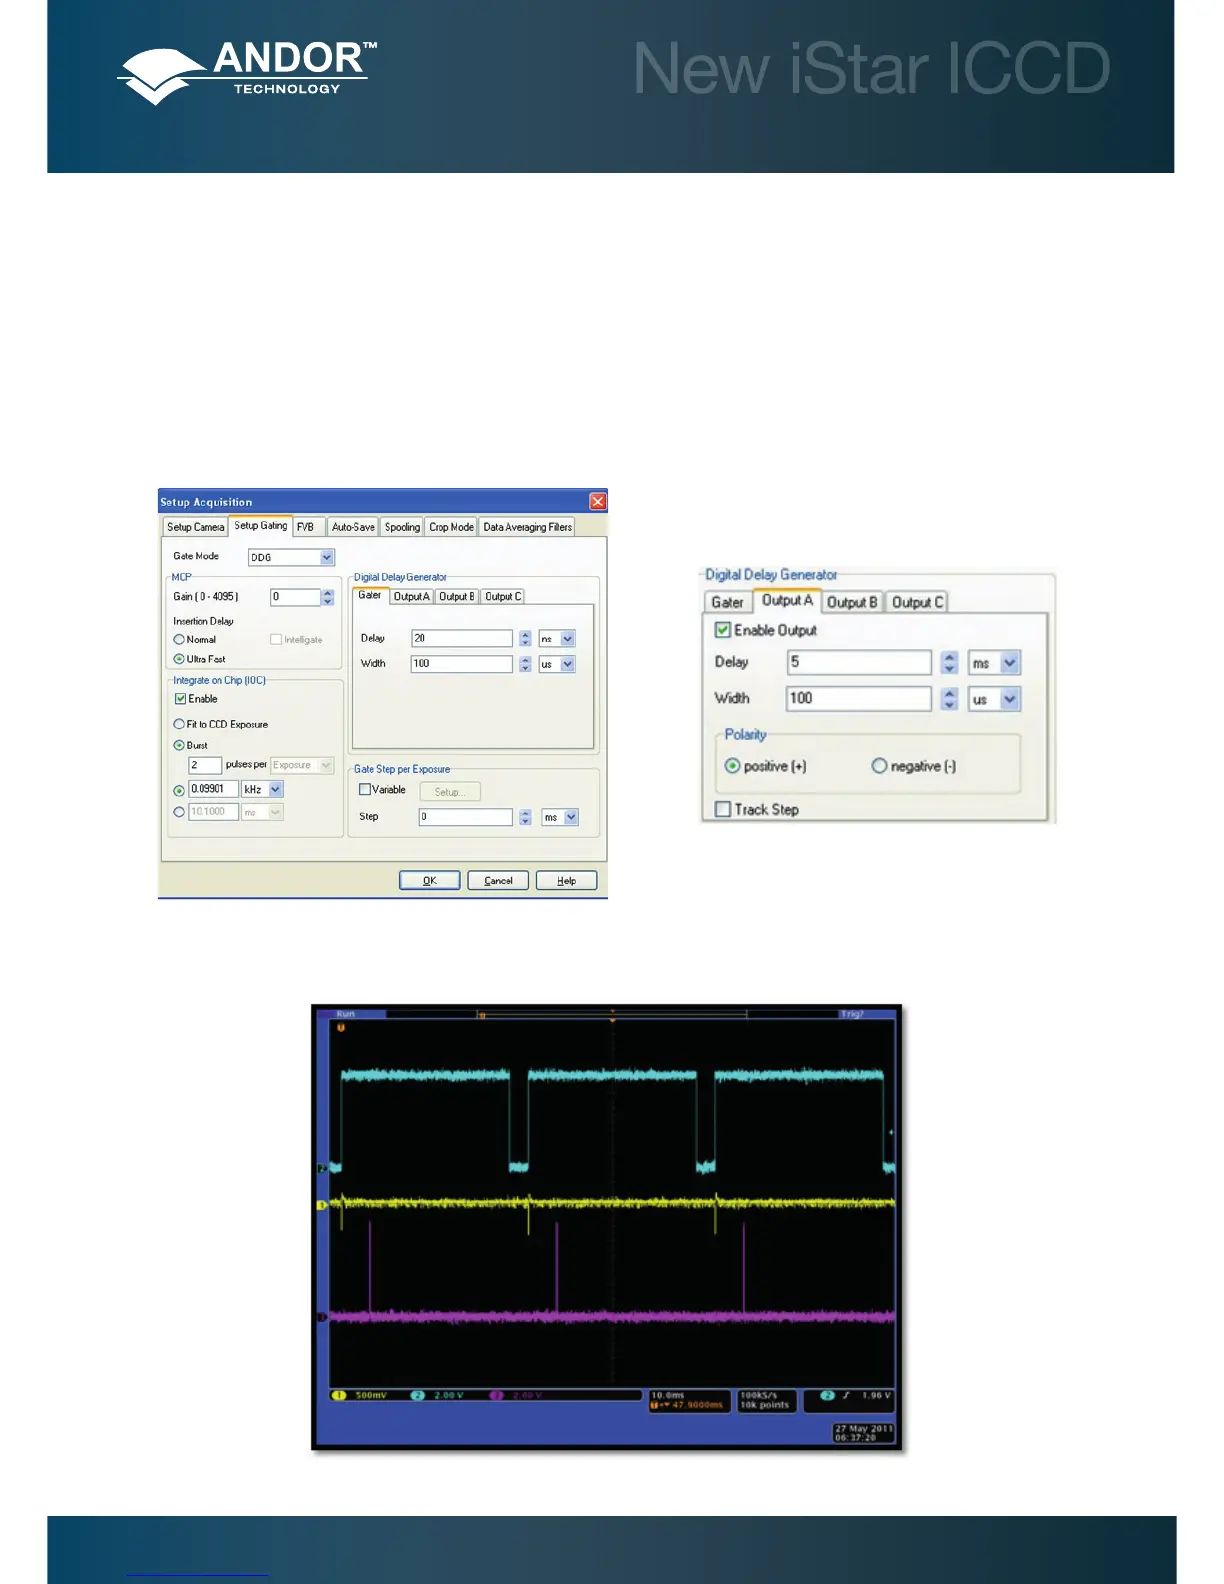Switch to the Setup Camera tab

[196, 527]
